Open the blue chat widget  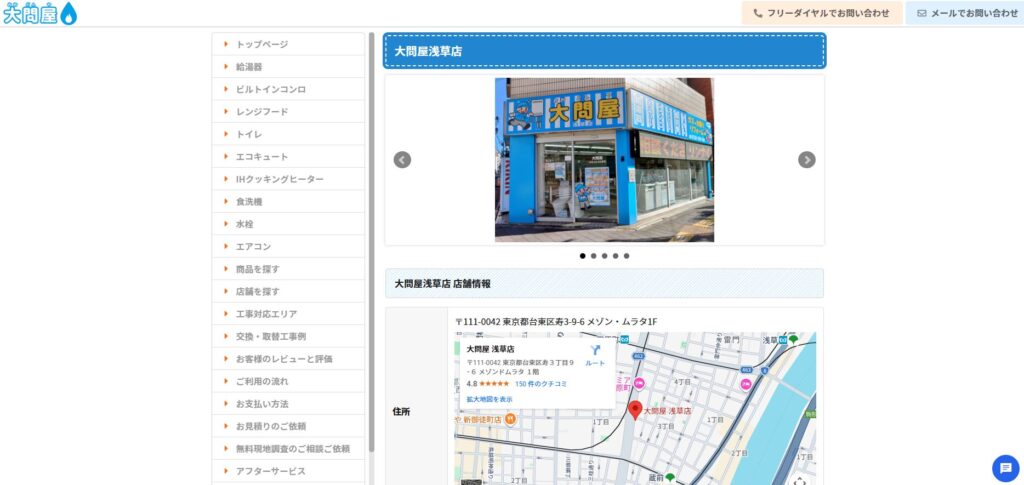tap(1005, 468)
